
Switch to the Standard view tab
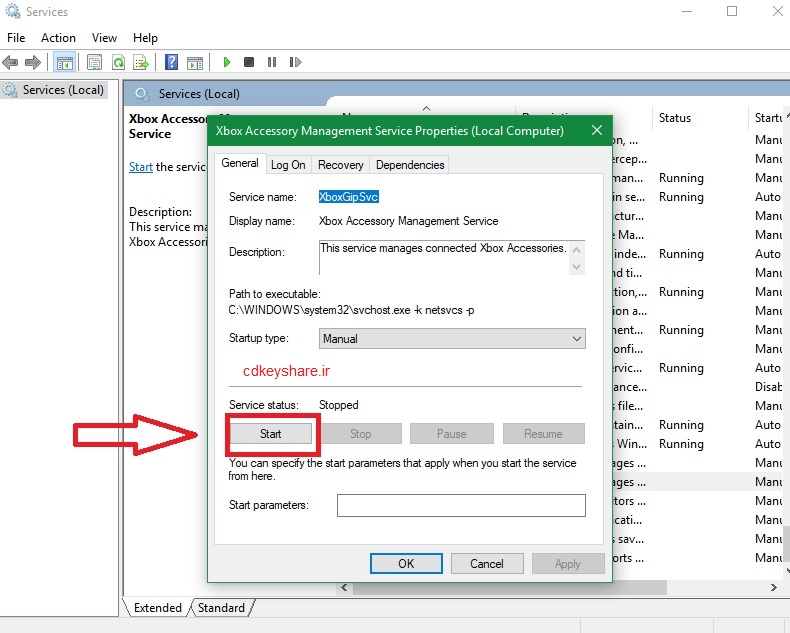[x=221, y=608]
